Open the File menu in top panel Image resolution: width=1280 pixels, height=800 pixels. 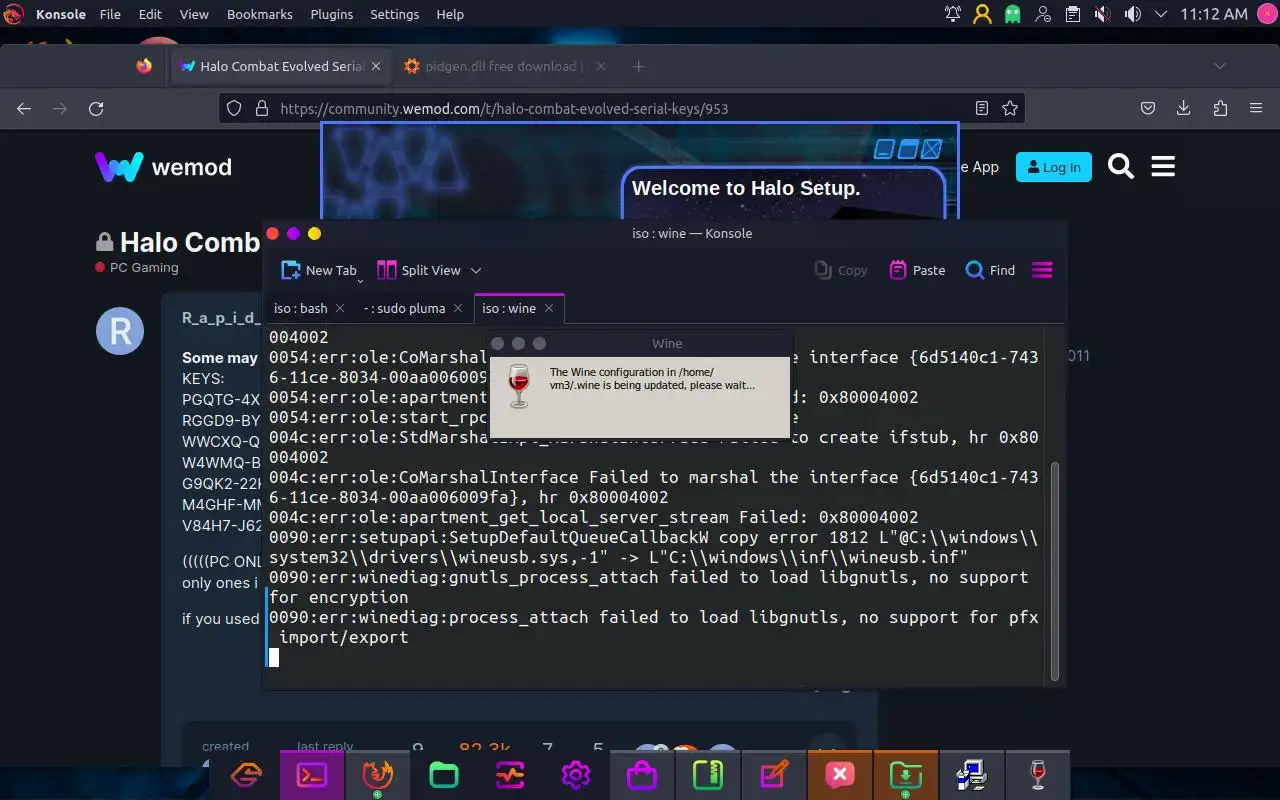[110, 14]
